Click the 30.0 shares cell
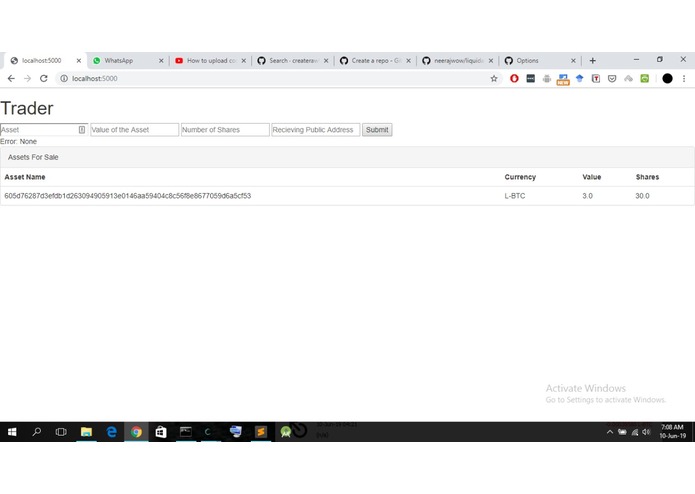 642,196
